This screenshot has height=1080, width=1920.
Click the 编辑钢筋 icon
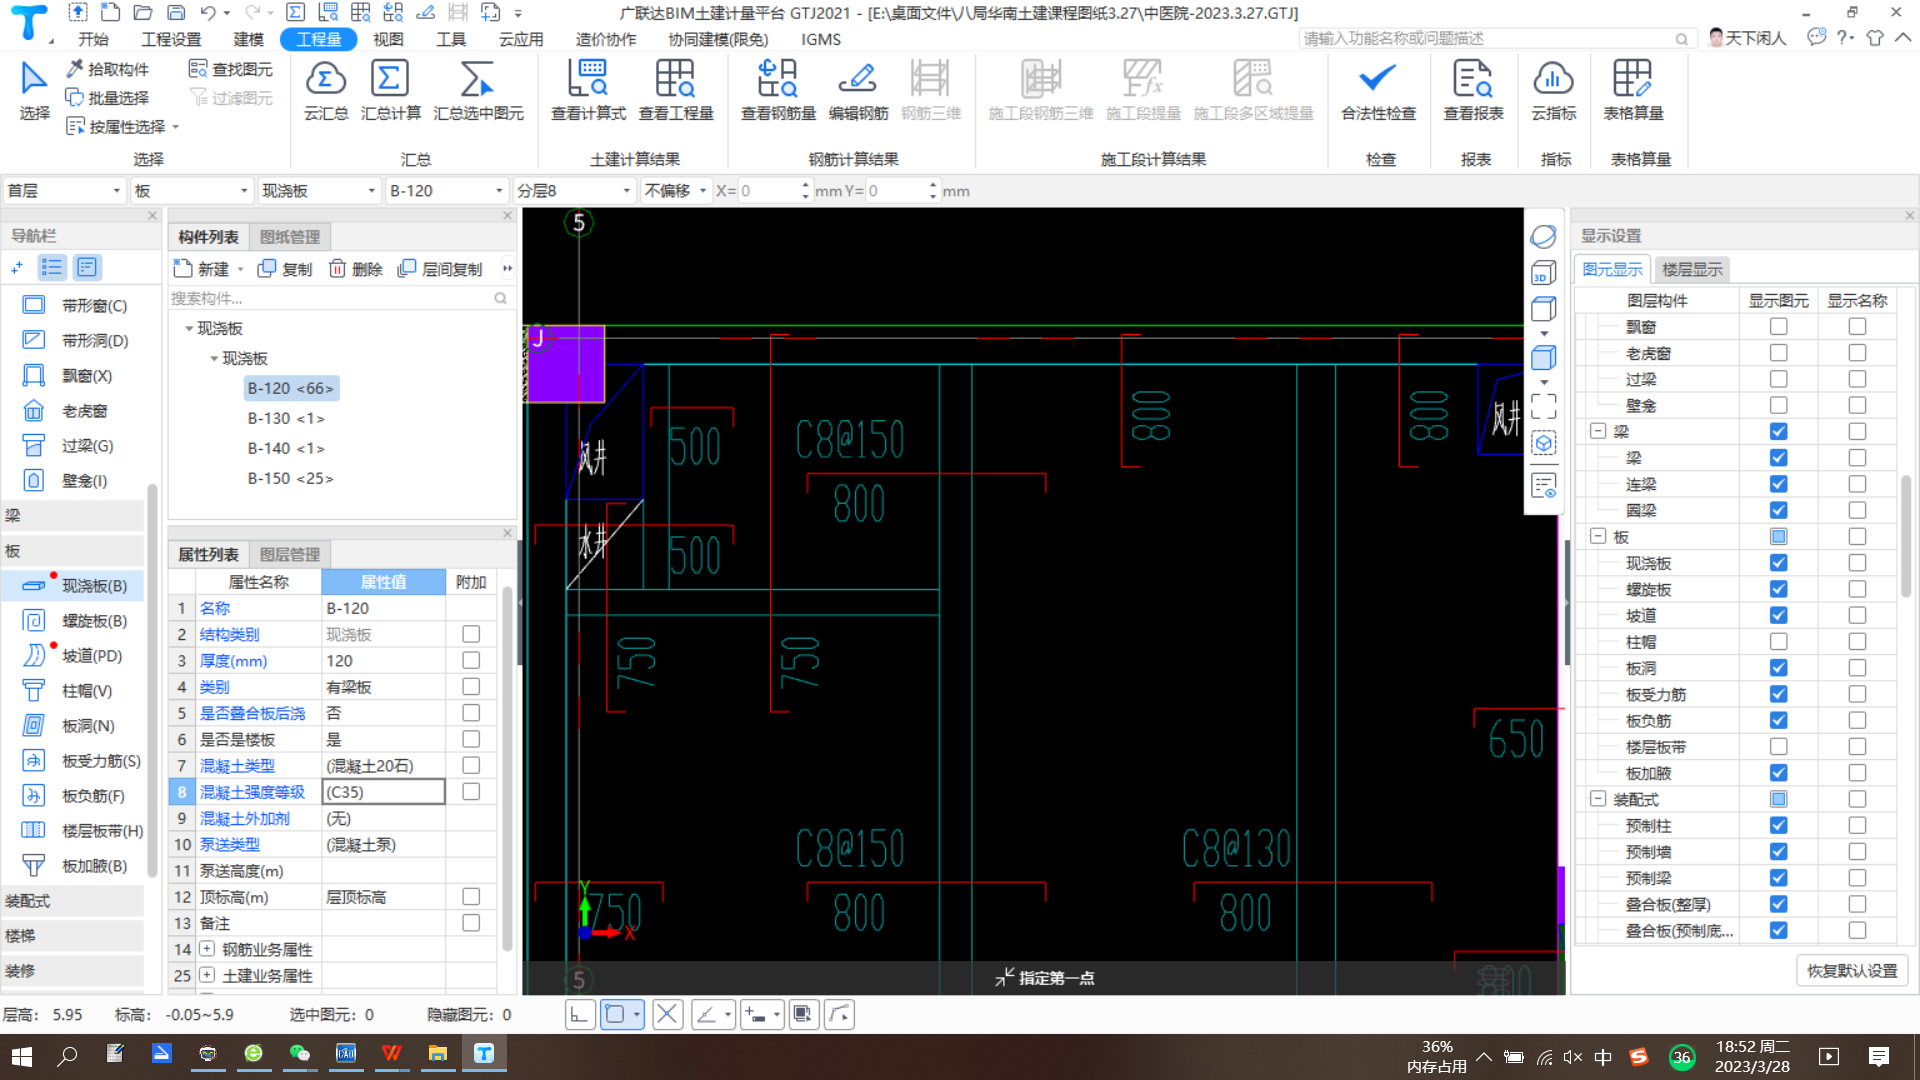858,90
